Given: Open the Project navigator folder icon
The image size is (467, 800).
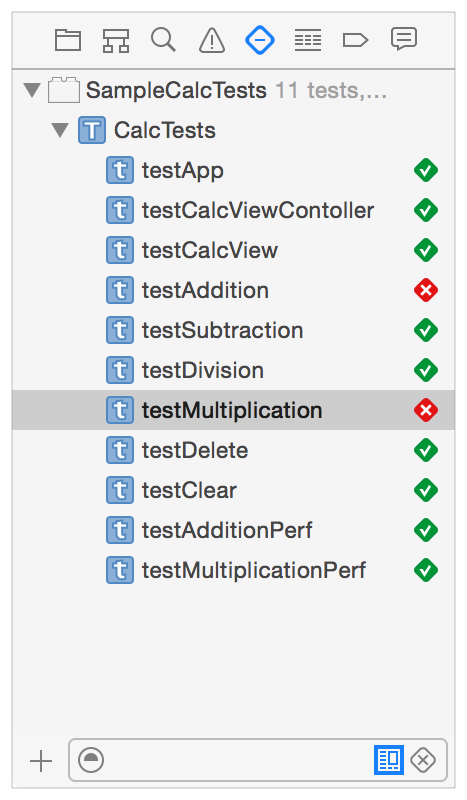Looking at the screenshot, I should point(68,40).
